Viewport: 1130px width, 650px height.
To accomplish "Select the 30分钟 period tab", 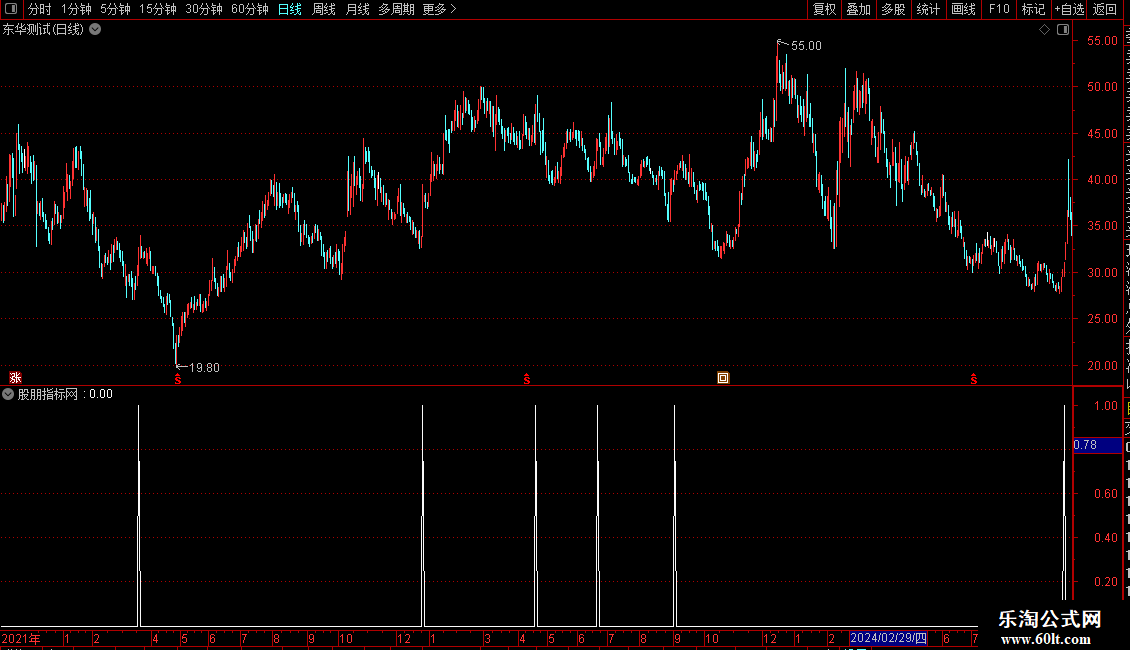I will click(x=204, y=9).
